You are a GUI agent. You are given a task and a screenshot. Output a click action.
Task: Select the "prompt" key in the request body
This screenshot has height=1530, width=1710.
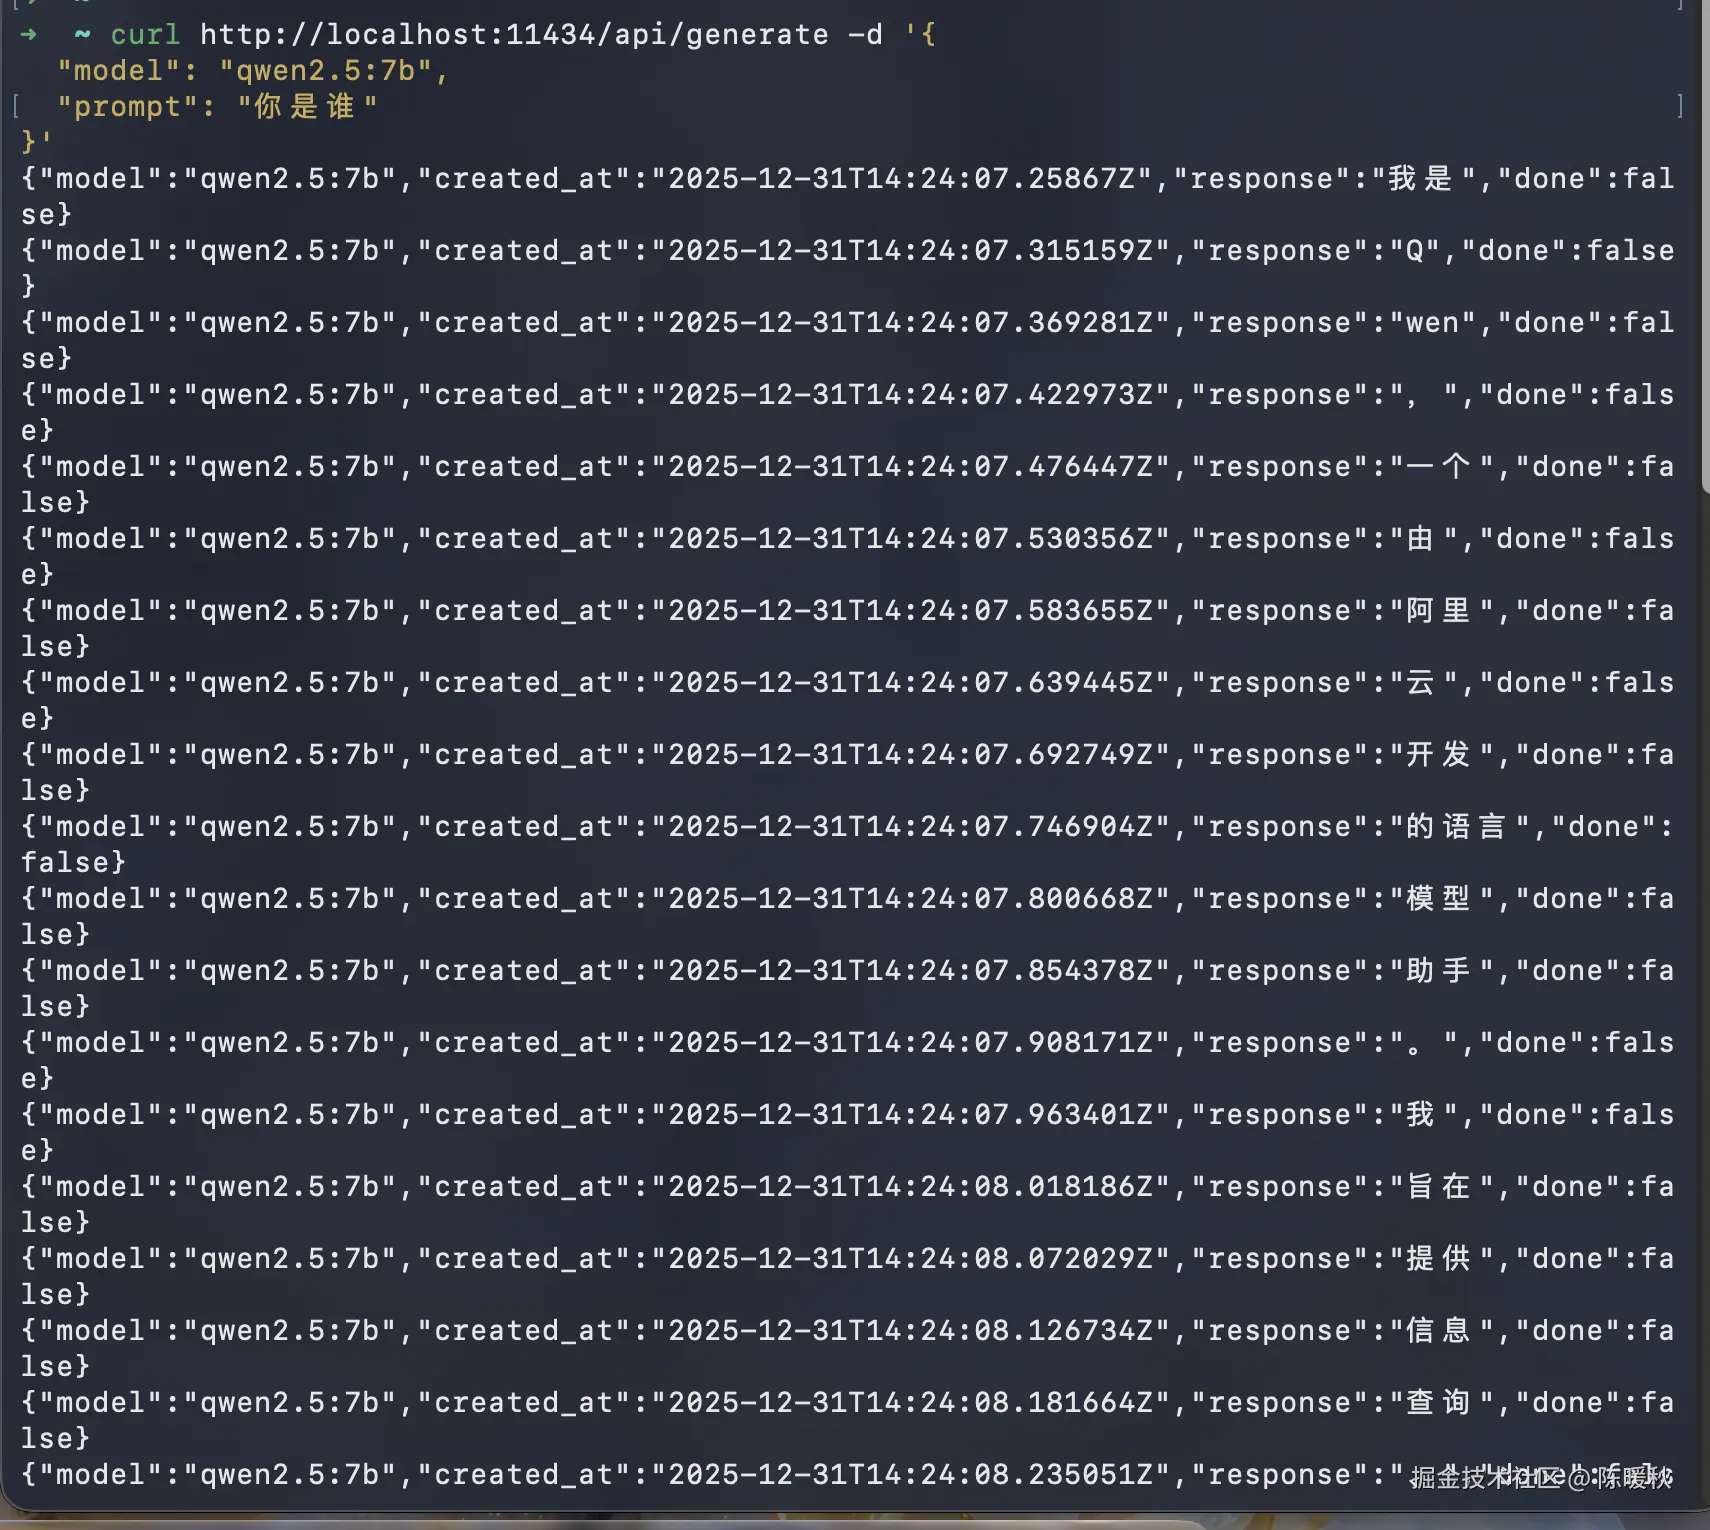click(x=127, y=107)
